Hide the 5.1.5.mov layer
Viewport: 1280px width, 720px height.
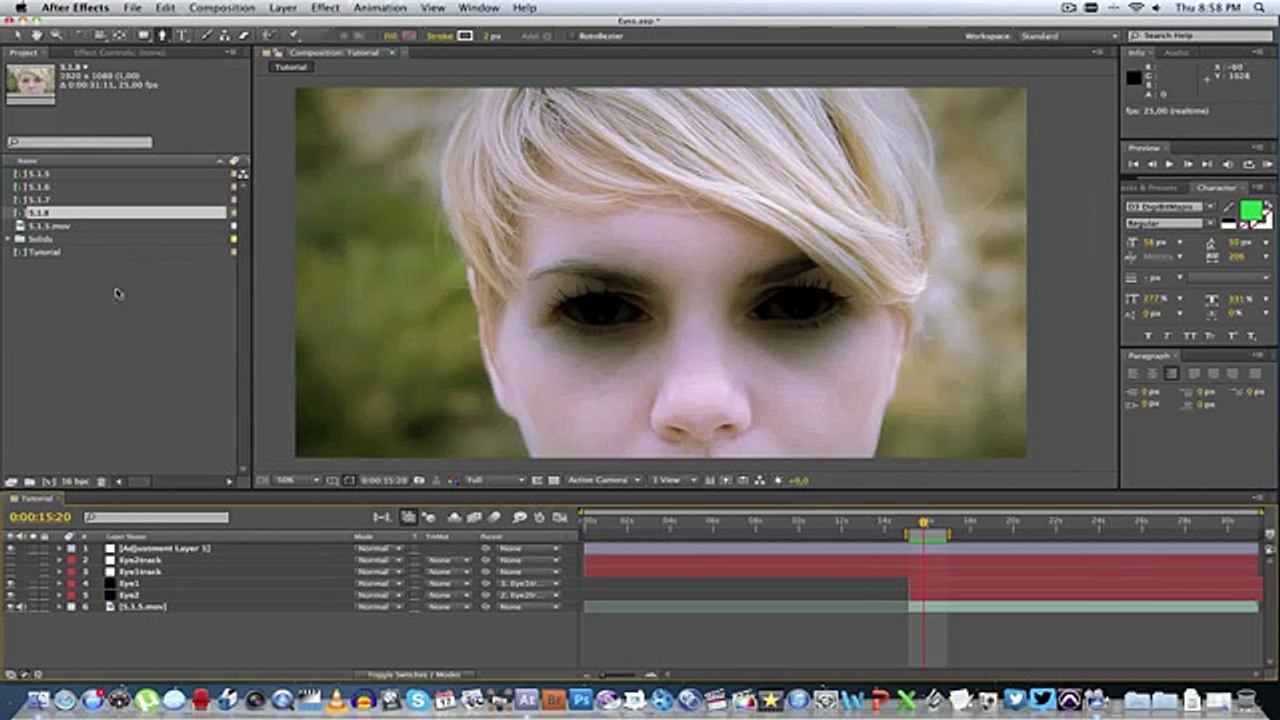(11, 607)
